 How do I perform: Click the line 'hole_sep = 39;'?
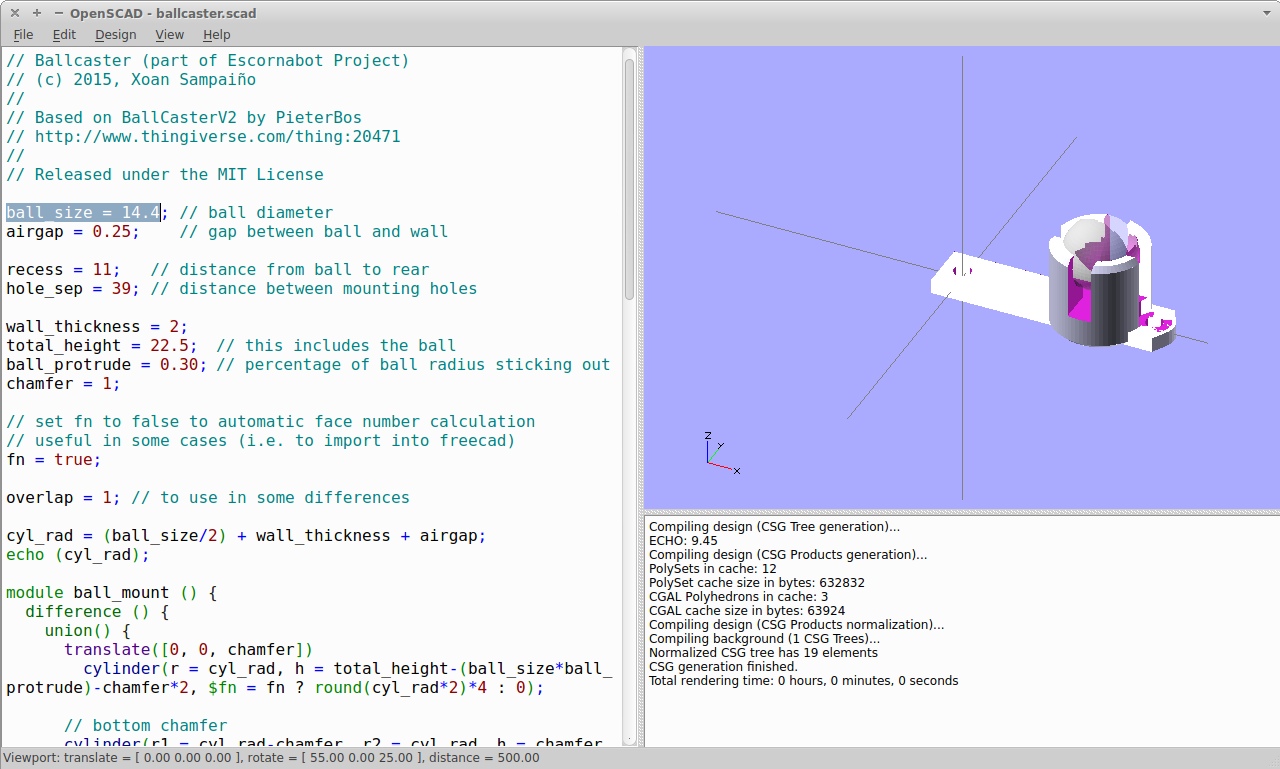tap(73, 288)
